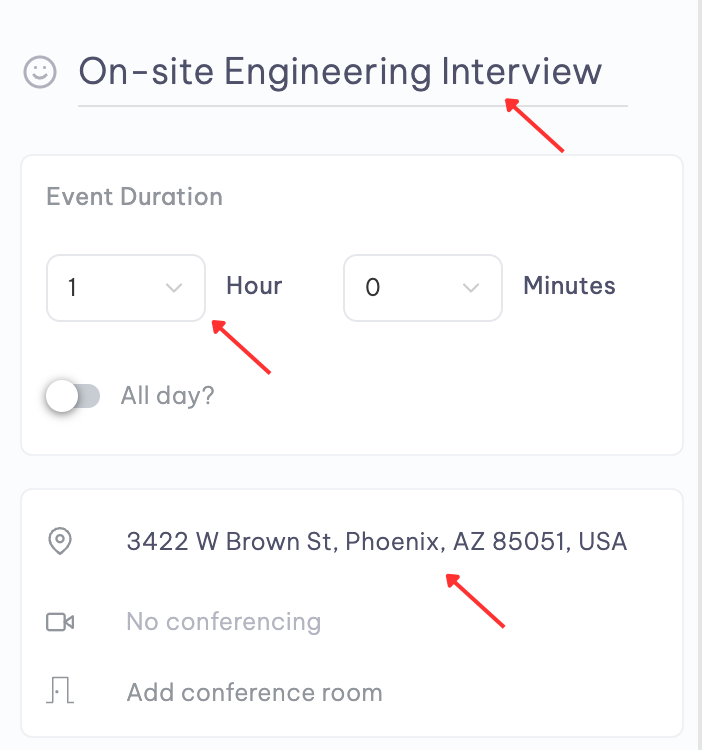Click the smiley emoji picker icon
702x750 pixels.
click(x=40, y=72)
